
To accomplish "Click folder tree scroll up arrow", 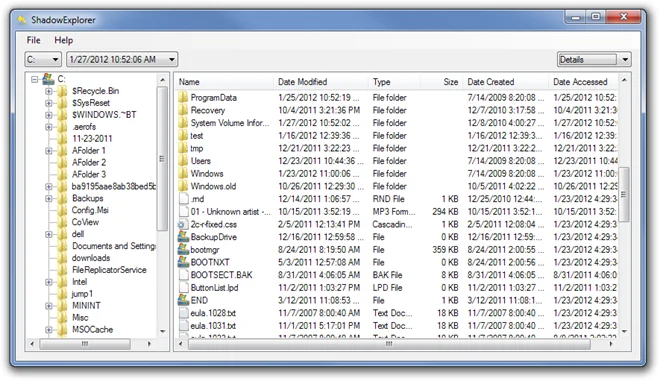I will click(x=162, y=80).
